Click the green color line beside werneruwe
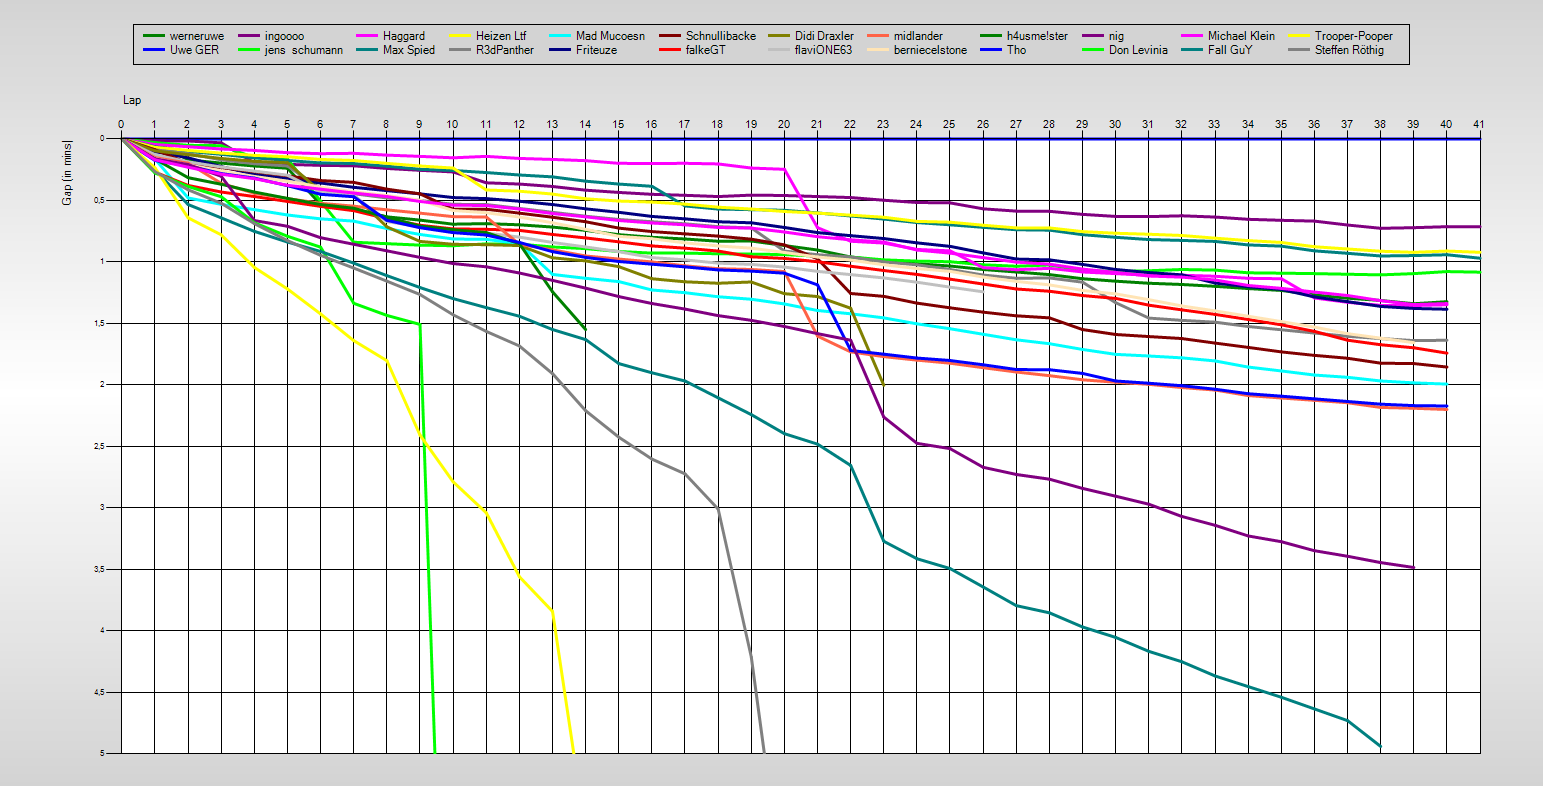1543x786 pixels. click(154, 36)
